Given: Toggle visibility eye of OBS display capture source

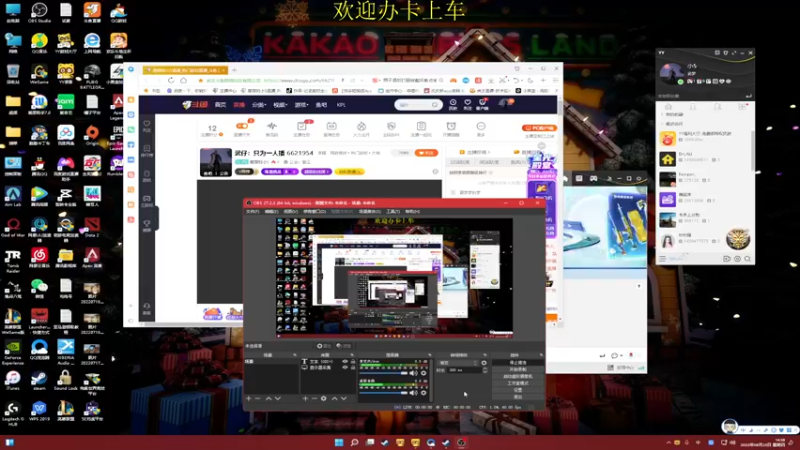Looking at the screenshot, I should (345, 367).
